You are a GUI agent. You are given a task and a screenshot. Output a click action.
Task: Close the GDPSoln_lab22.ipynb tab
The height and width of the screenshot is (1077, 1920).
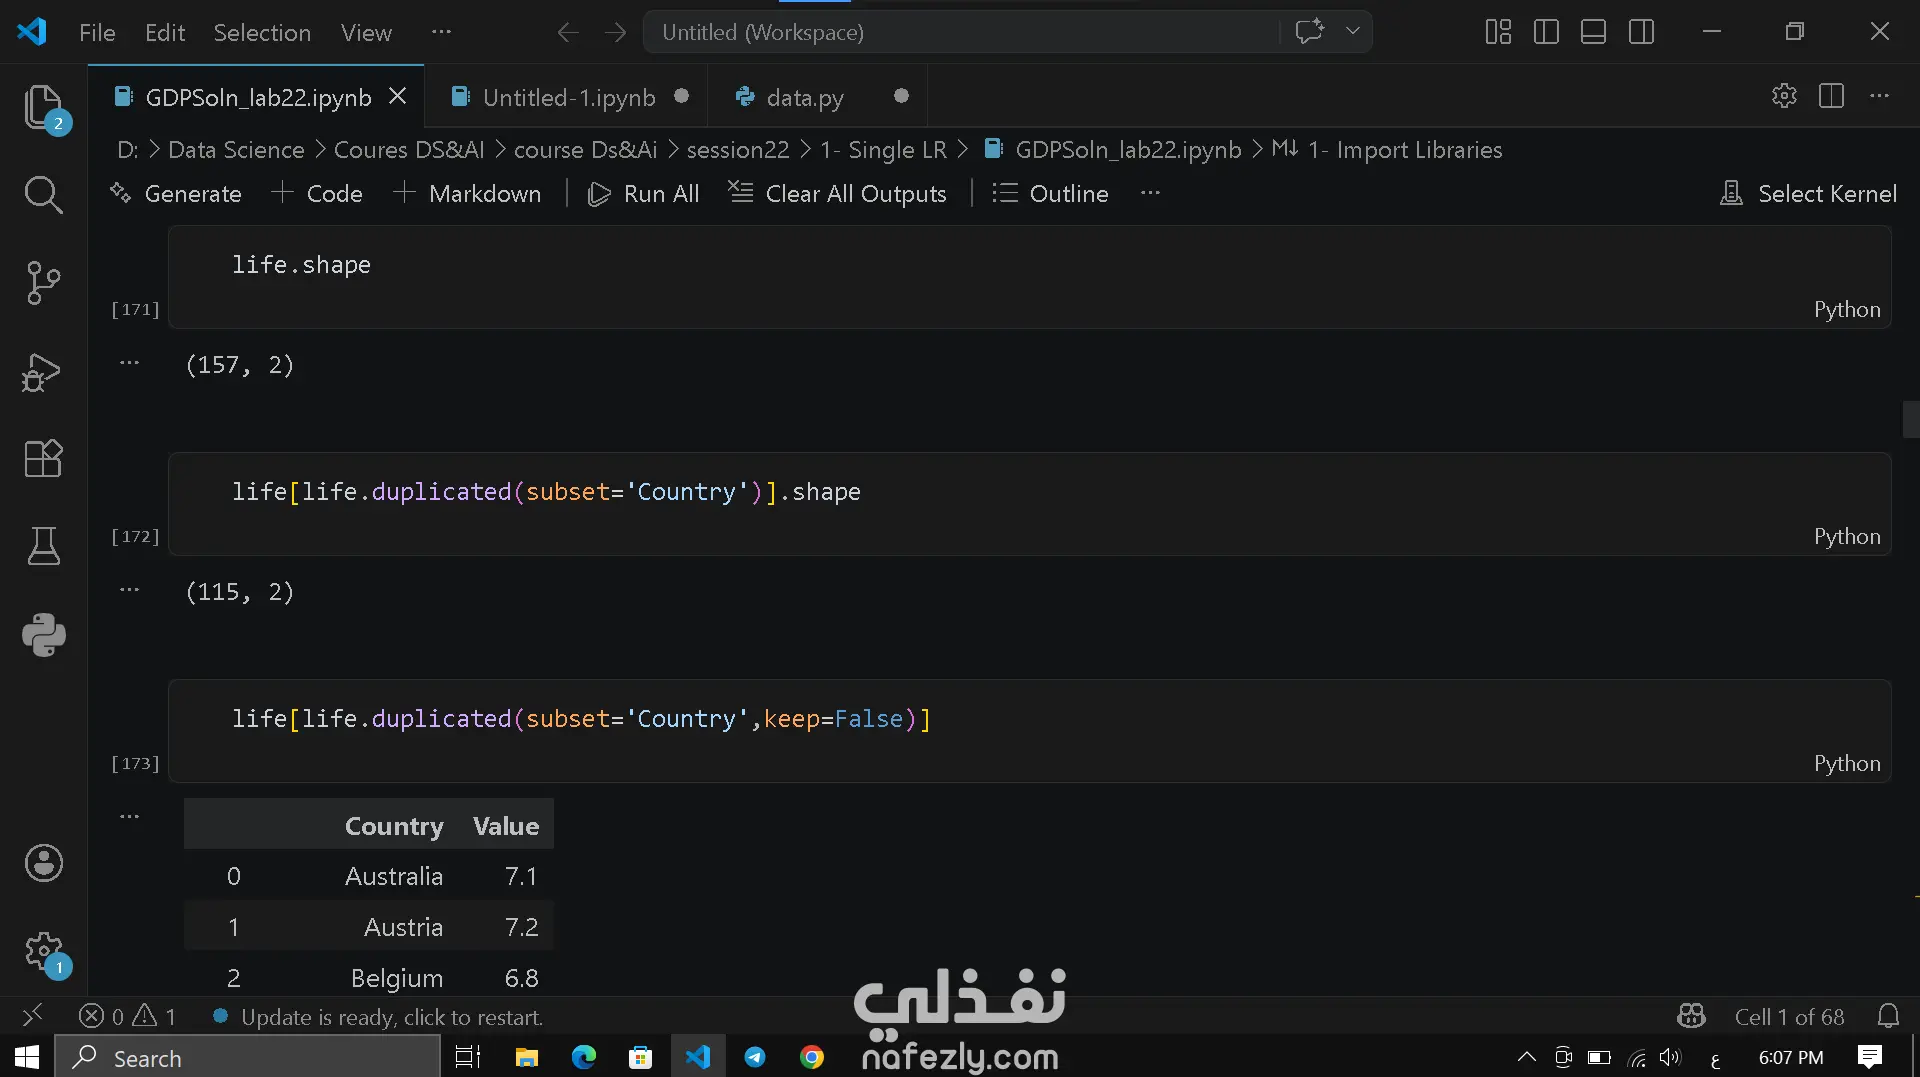click(397, 96)
